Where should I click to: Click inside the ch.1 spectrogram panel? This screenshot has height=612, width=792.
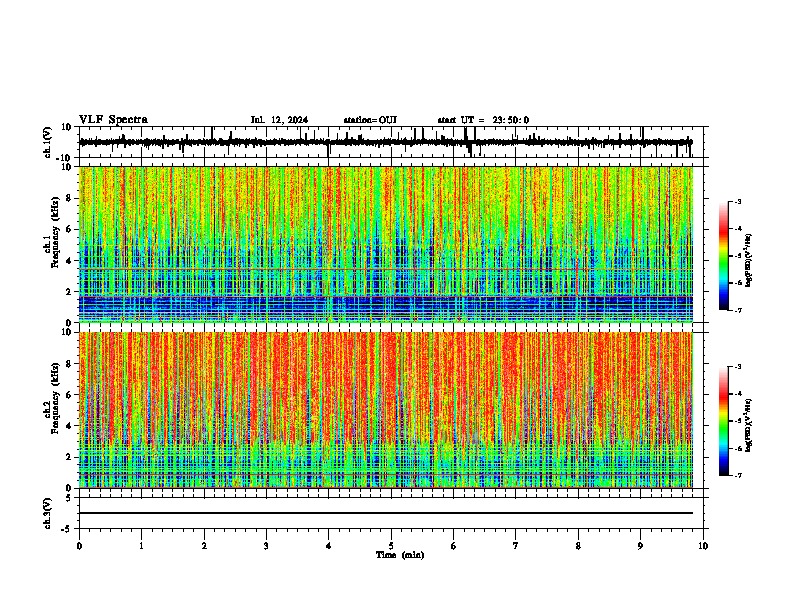pos(386,244)
